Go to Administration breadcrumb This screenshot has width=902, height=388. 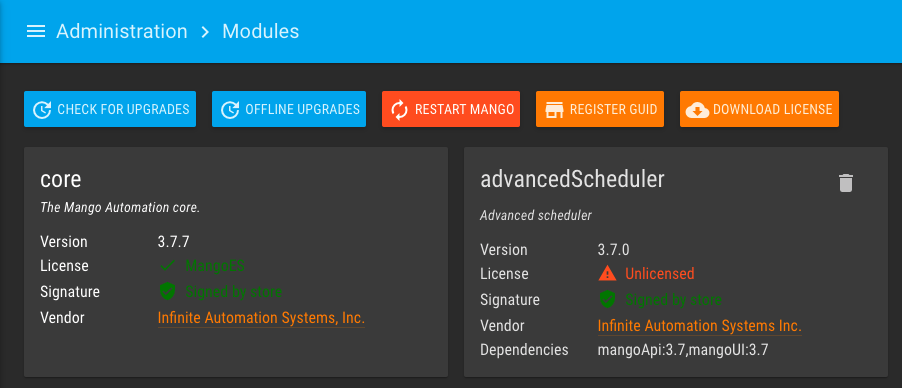(x=121, y=31)
